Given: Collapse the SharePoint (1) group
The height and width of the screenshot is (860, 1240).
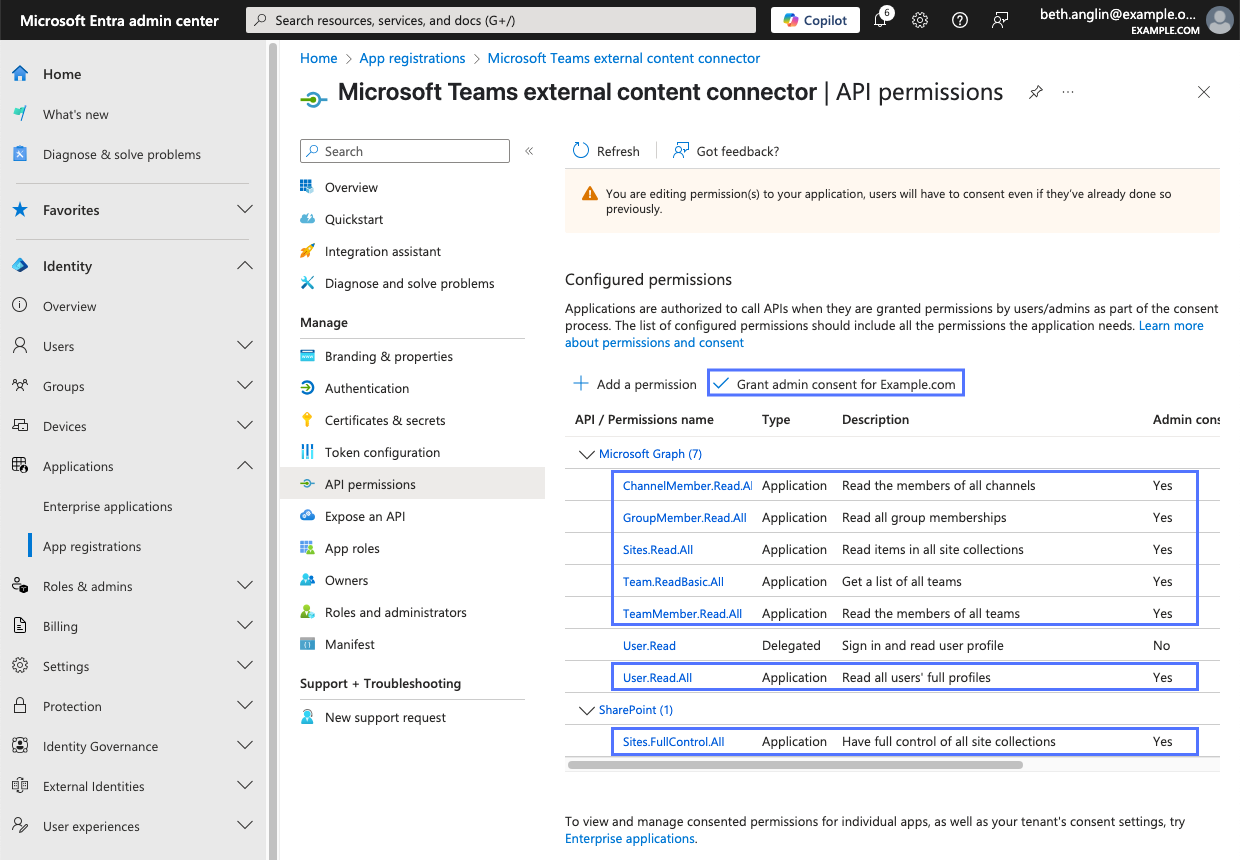Looking at the screenshot, I should 586,710.
